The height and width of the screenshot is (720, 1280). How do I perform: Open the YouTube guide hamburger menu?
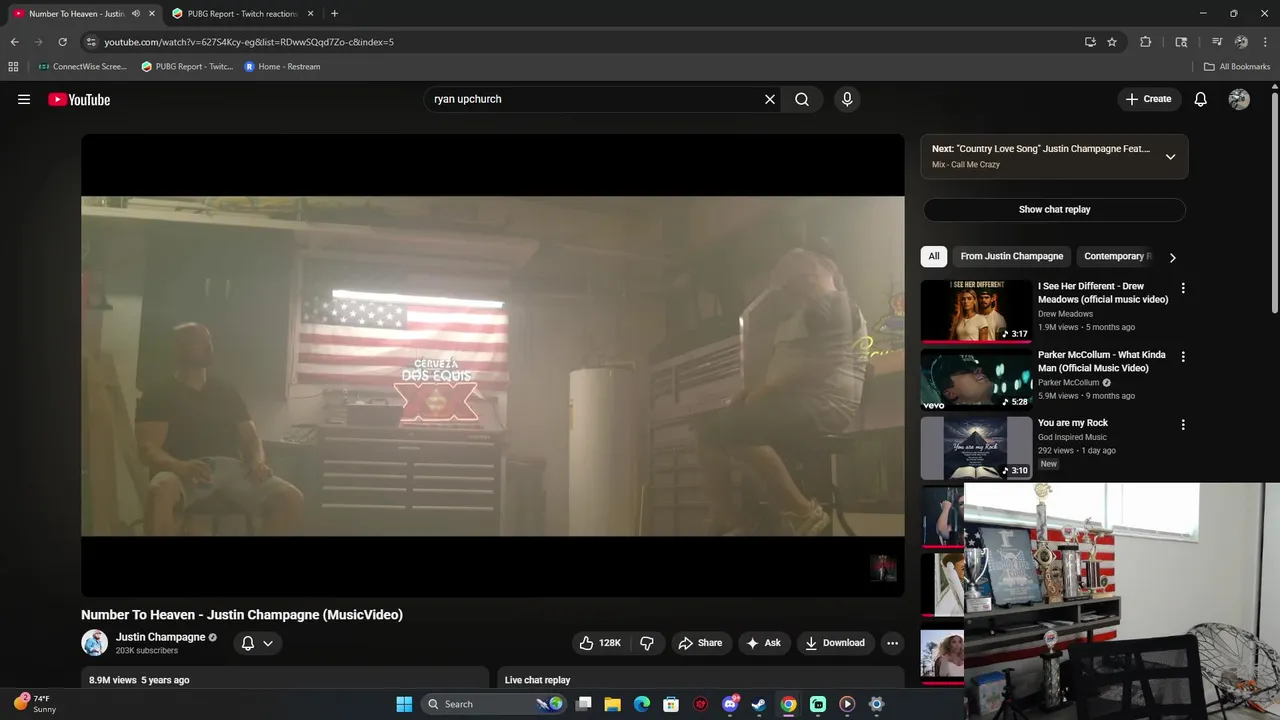pyautogui.click(x=24, y=99)
